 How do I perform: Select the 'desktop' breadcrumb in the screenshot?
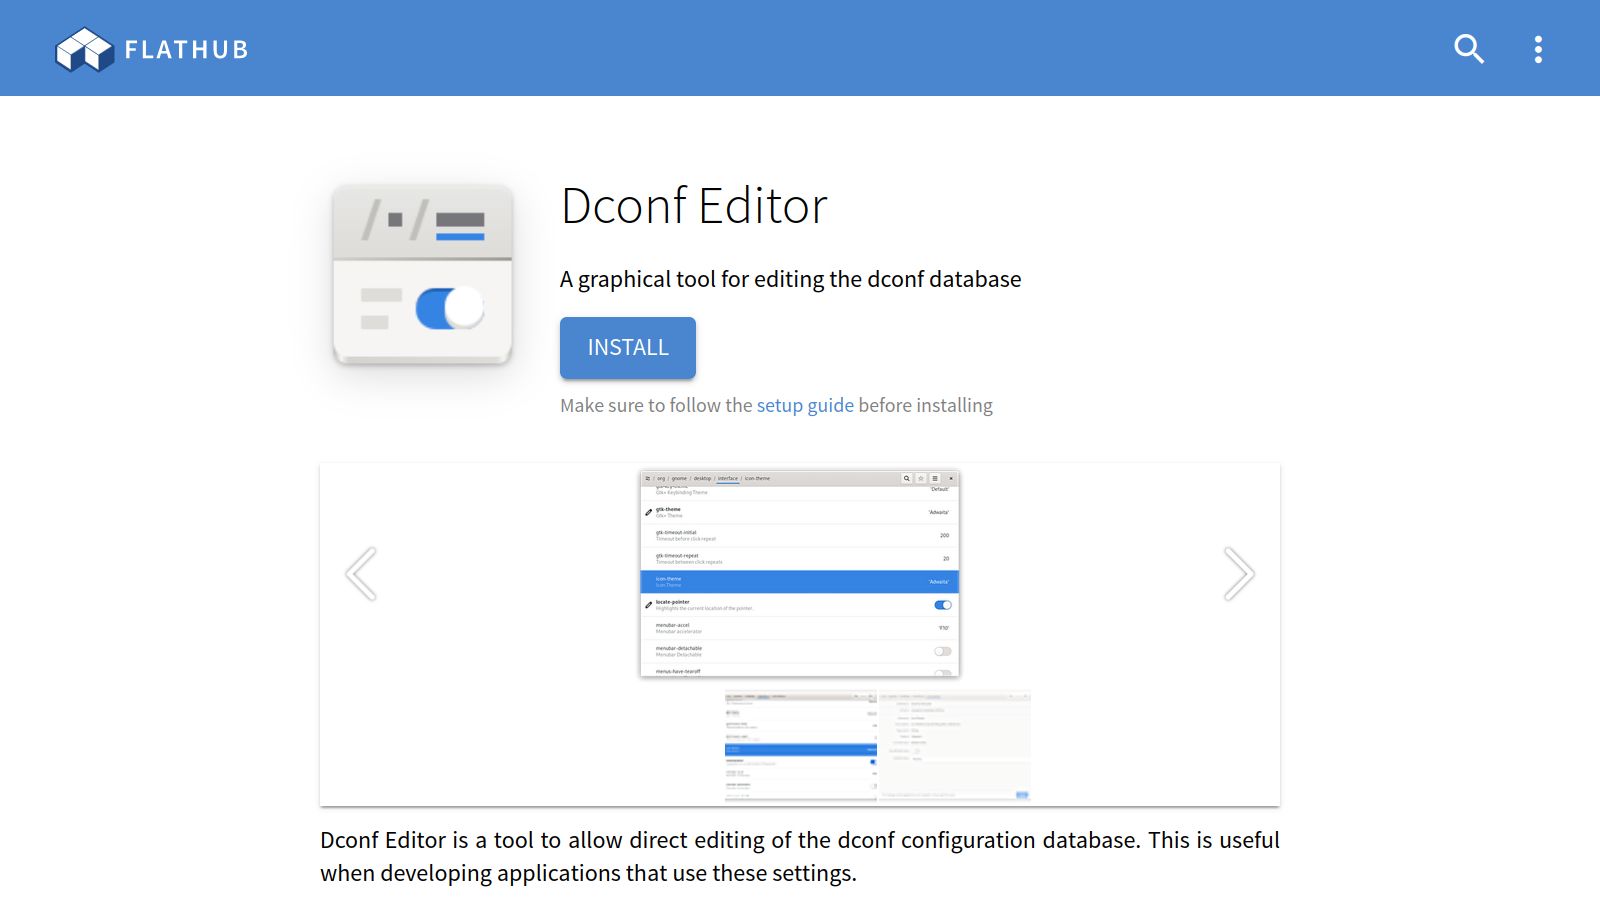click(x=702, y=479)
